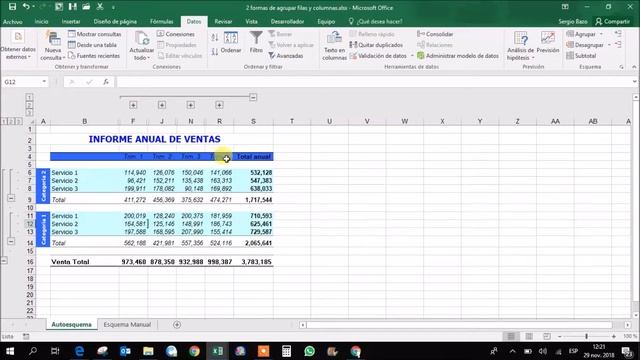Click Actualizar todo
The image size is (640, 360).
point(142,46)
